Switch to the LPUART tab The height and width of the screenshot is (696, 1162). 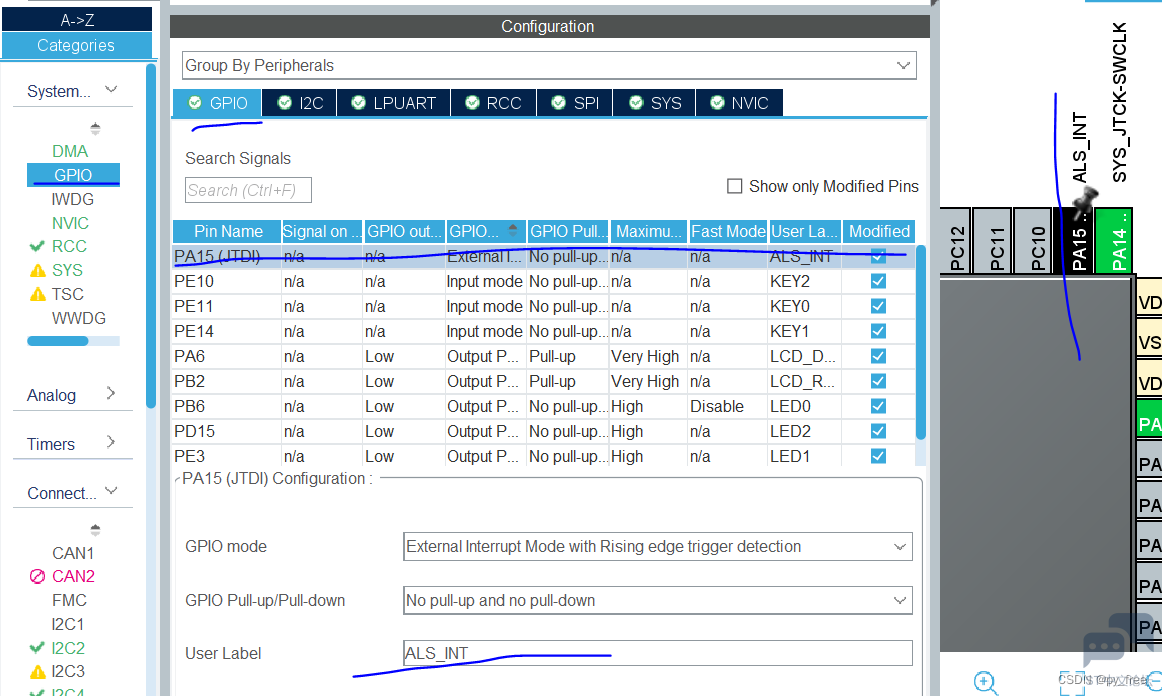click(x=394, y=103)
